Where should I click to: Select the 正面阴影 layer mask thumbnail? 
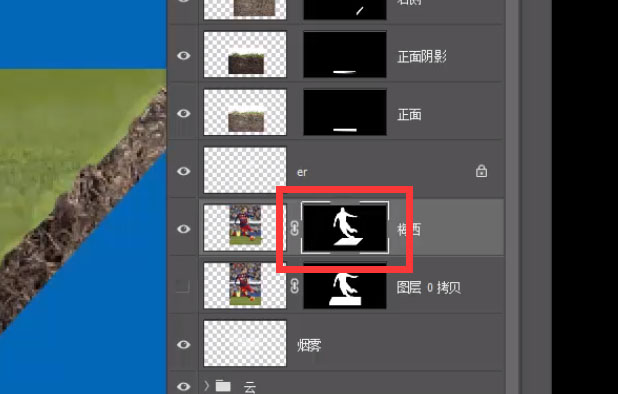345,54
